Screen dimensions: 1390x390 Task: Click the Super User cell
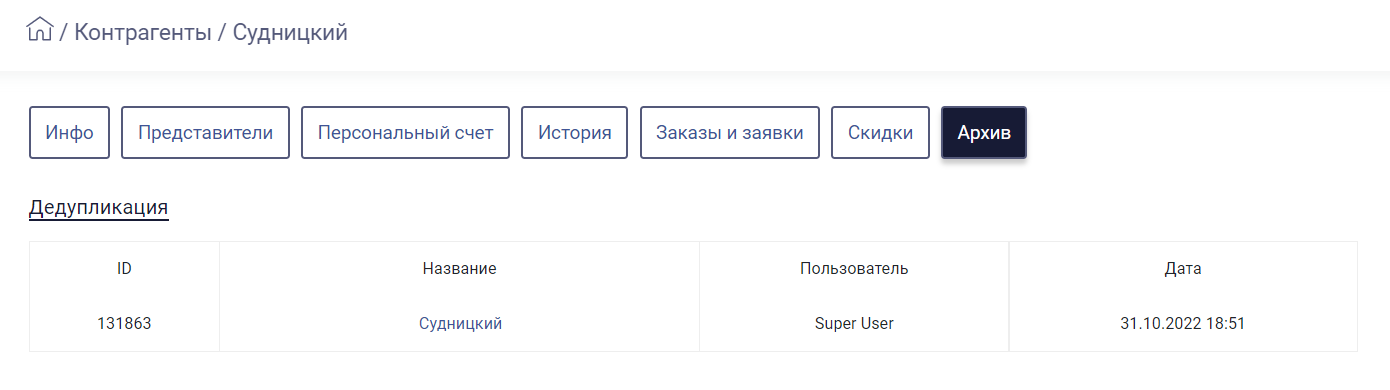tap(854, 324)
